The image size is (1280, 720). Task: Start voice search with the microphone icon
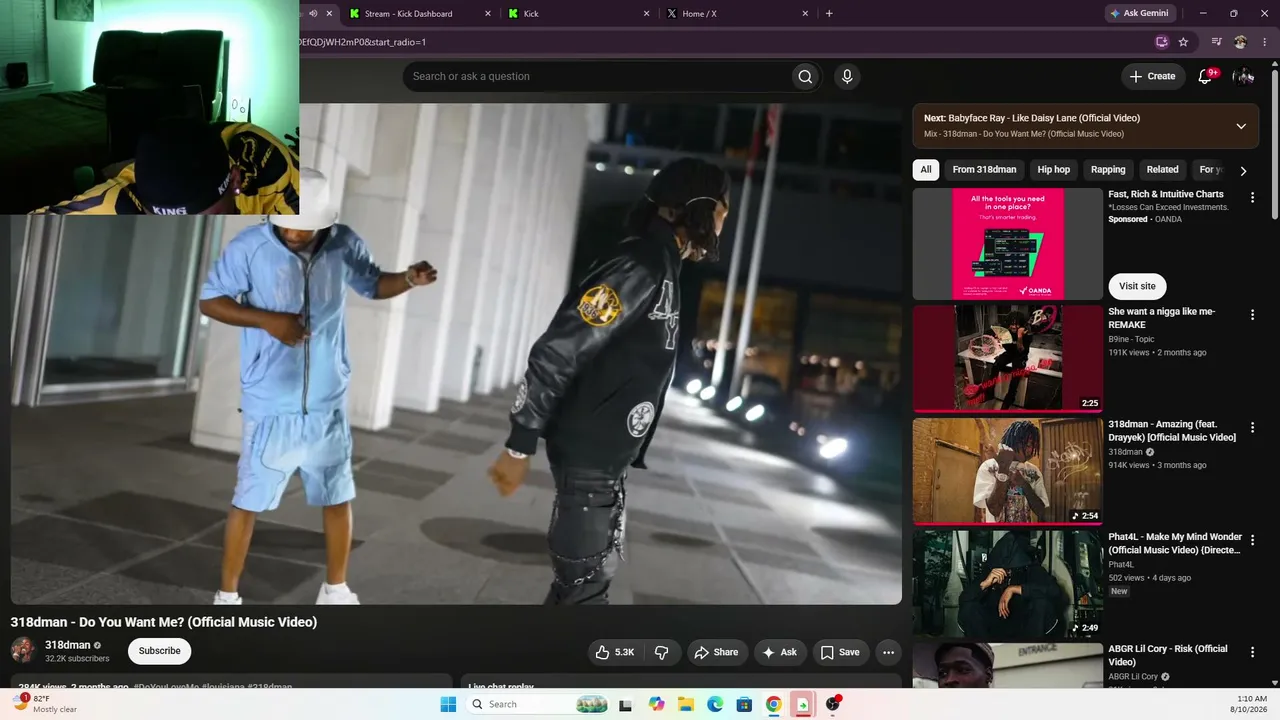(x=847, y=76)
